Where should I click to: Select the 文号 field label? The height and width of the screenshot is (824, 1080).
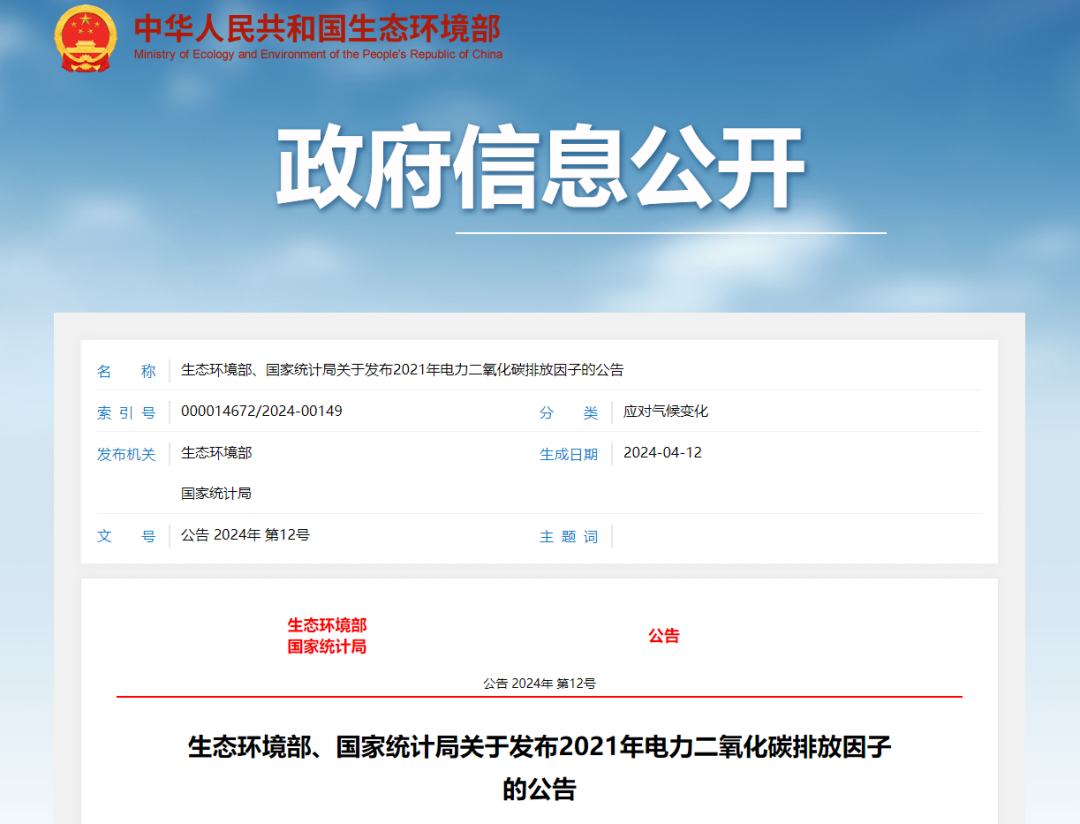pos(126,536)
